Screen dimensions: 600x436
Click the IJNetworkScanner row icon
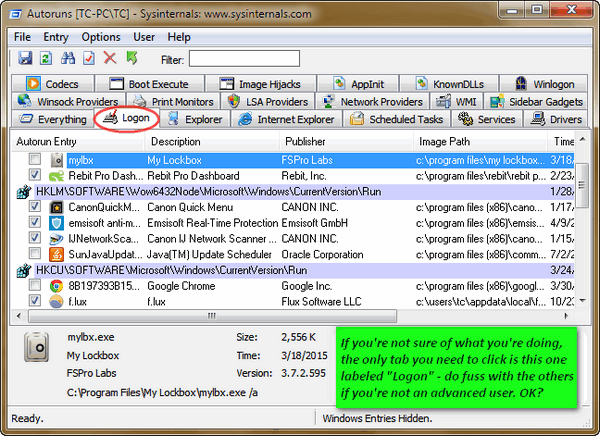[x=57, y=239]
